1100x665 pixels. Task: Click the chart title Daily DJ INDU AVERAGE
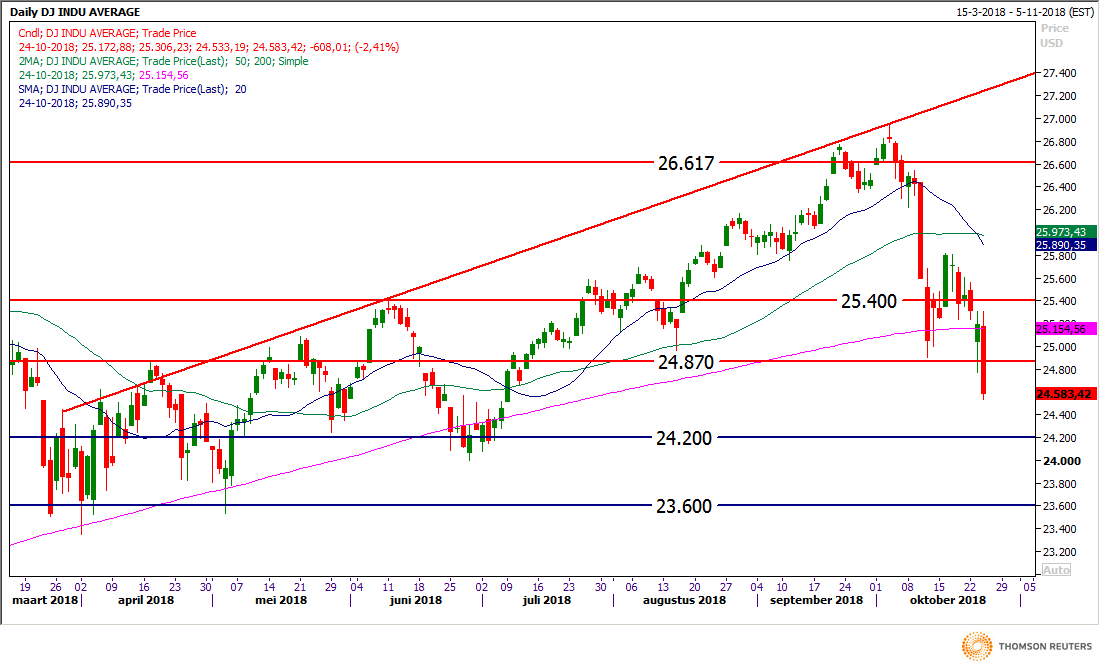76,12
